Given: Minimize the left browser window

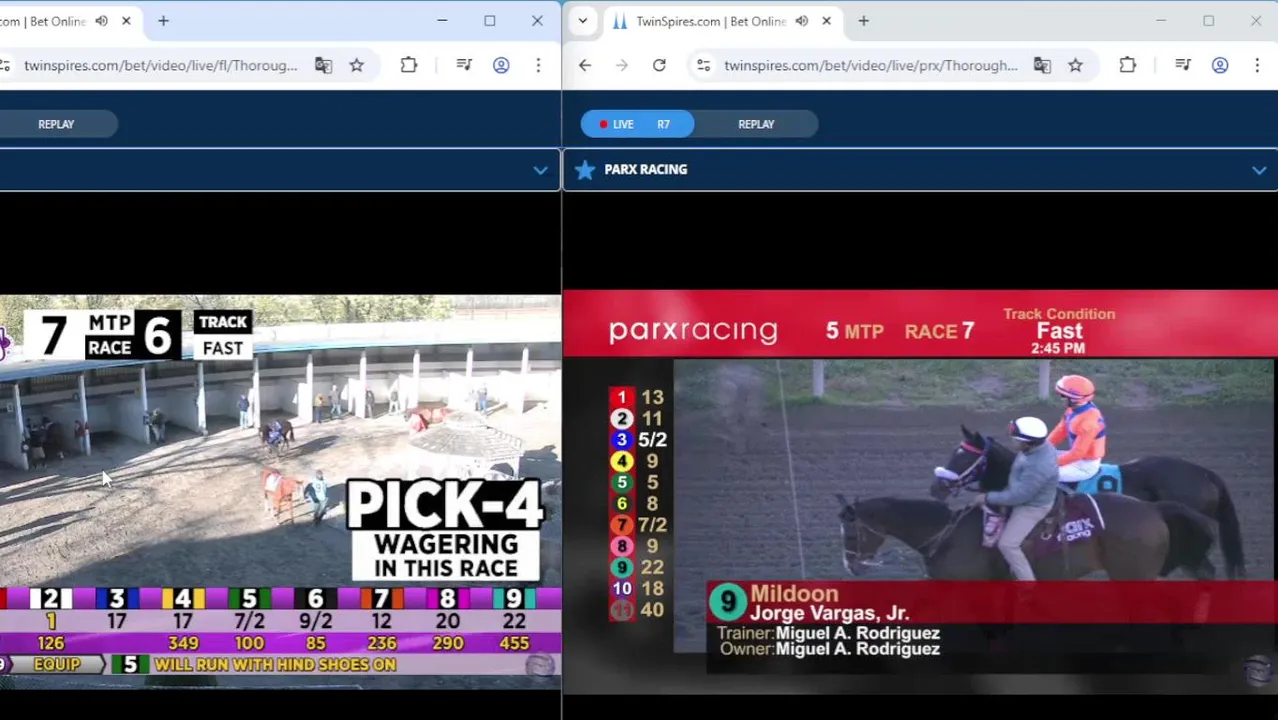Looking at the screenshot, I should 442,21.
